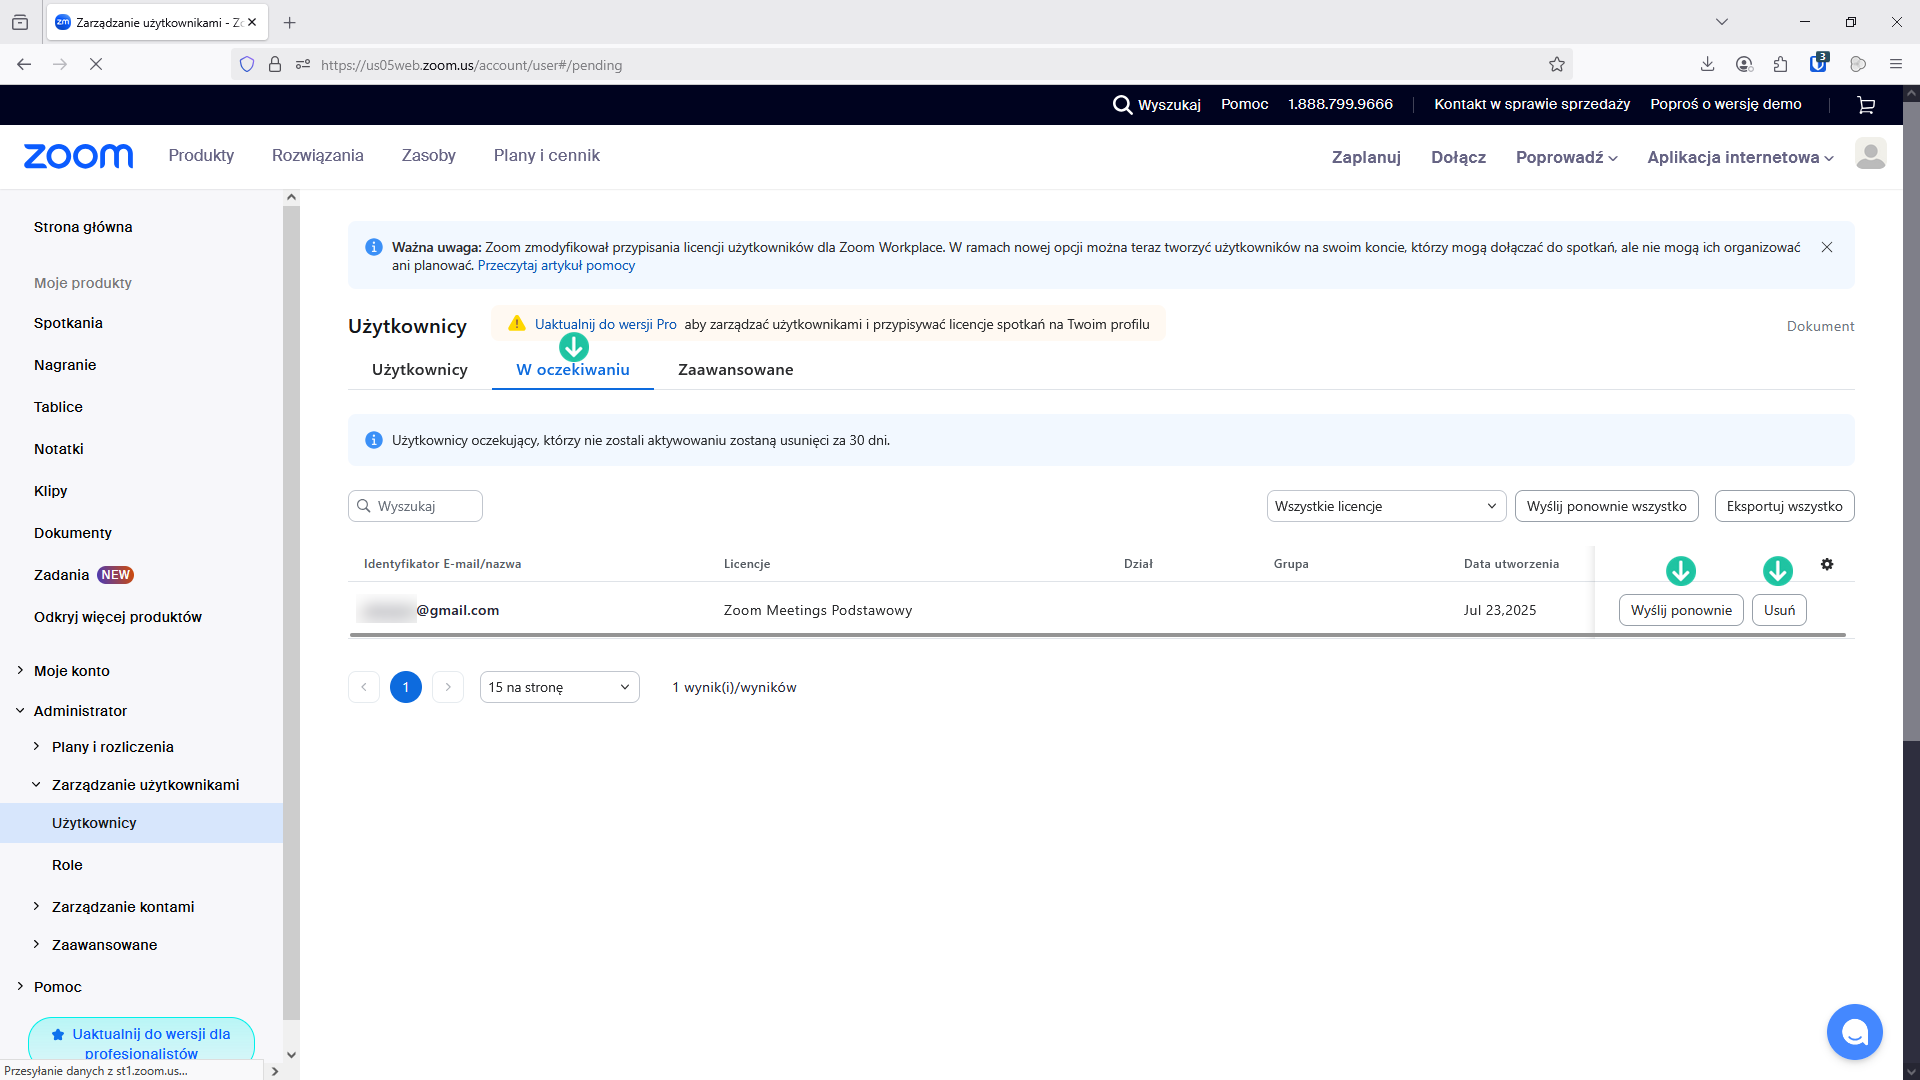Expand the Pomoc sidebar section
This screenshot has height=1080, width=1920.
(20, 987)
